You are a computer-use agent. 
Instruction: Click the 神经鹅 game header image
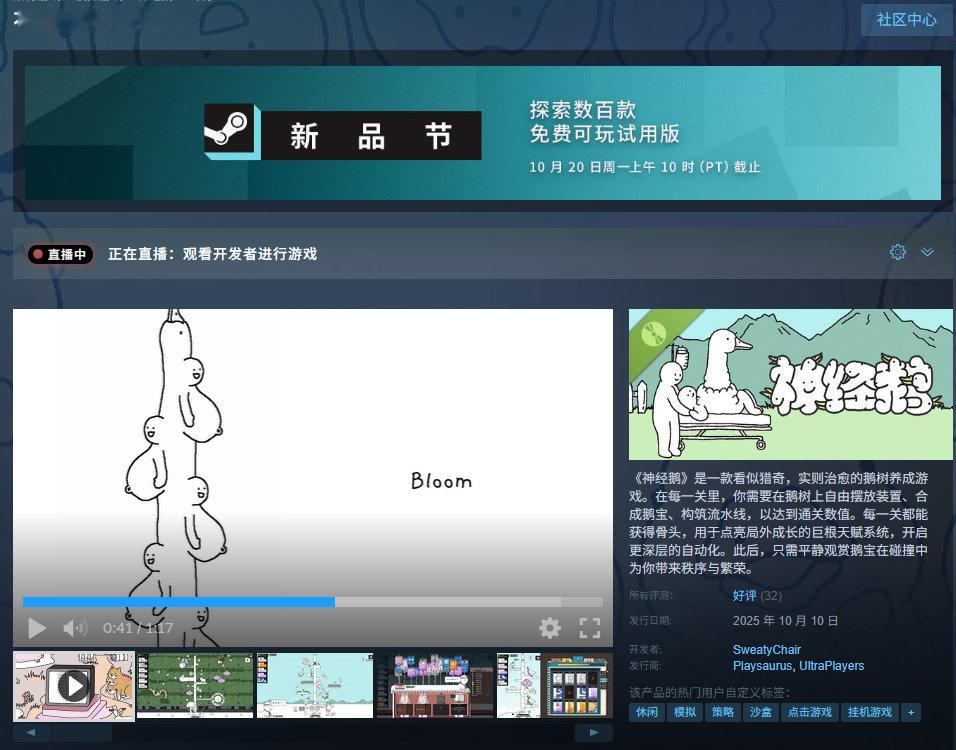pos(791,384)
